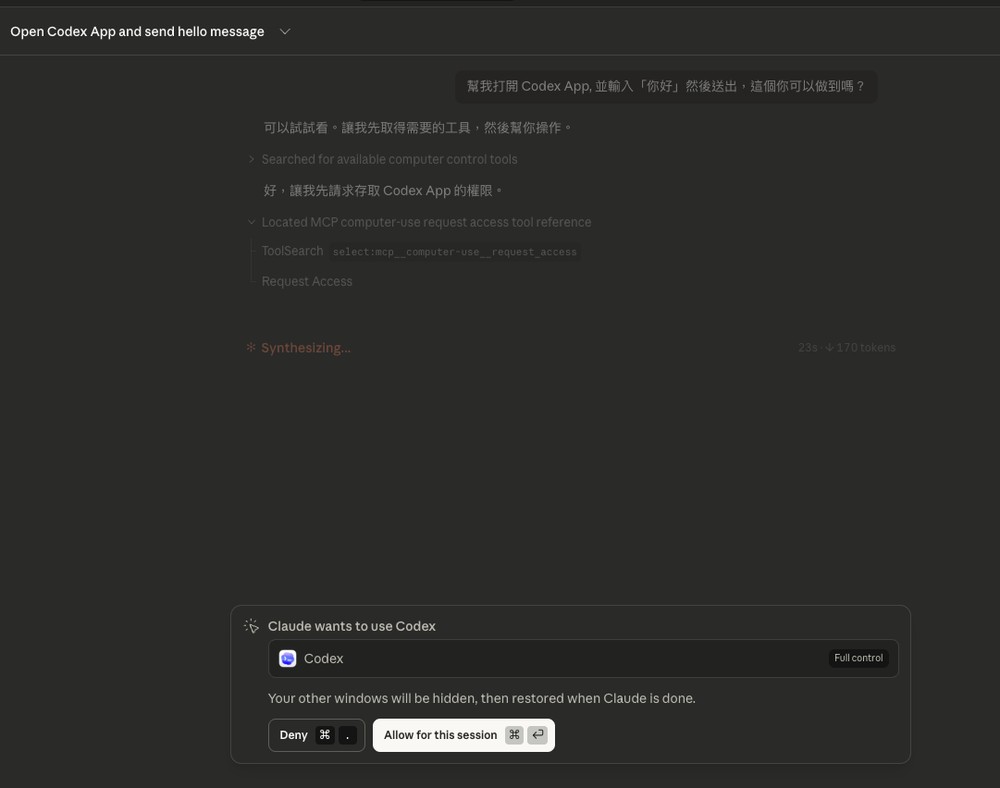Open the conversation title dropdown chevron
Screen dimensions: 1000x788
(x=285, y=31)
